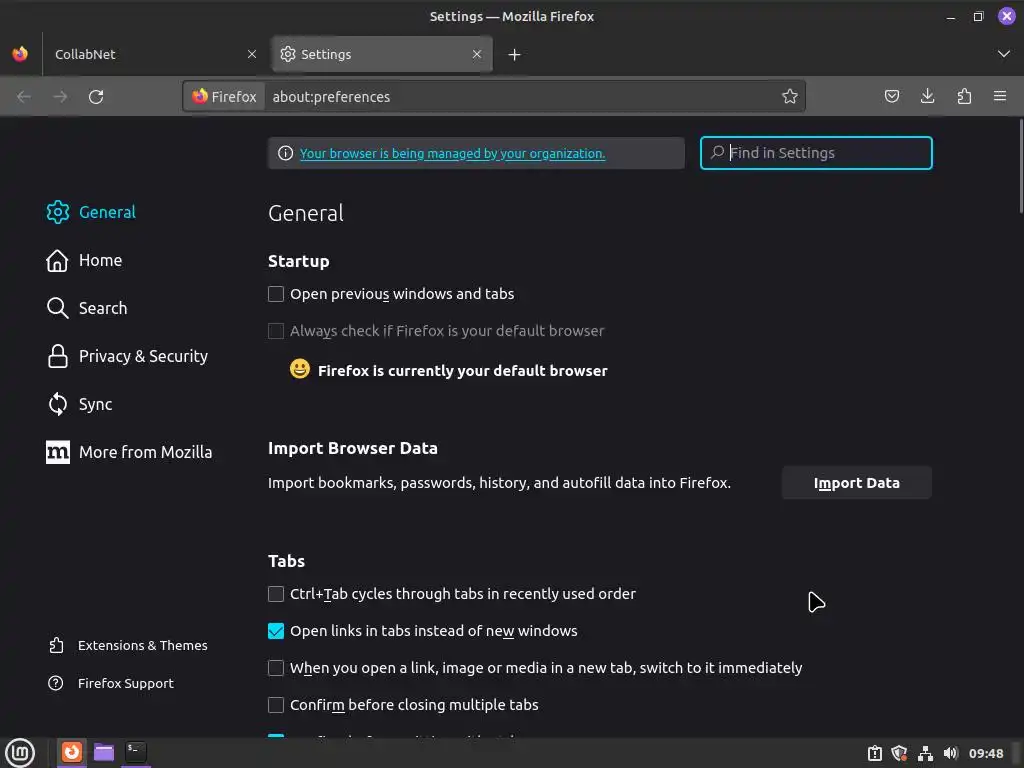The height and width of the screenshot is (768, 1024).
Task: Enable Open previous windows and tabs
Action: (276, 294)
